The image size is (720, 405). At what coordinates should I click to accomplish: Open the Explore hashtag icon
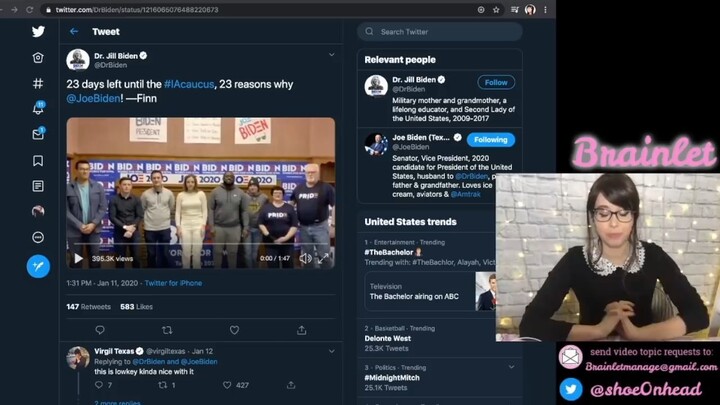[x=38, y=83]
